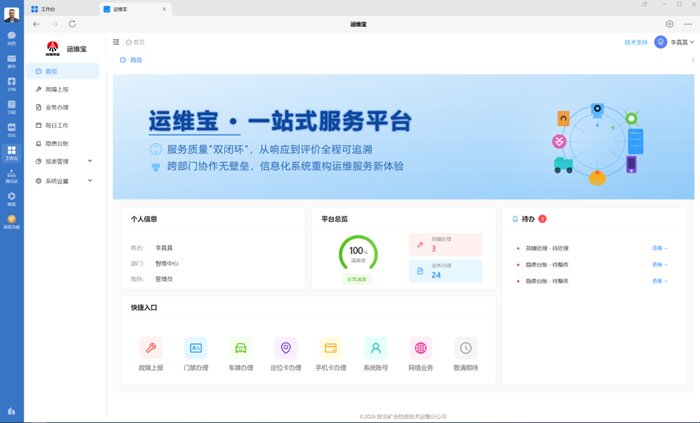This screenshot has height=423, width=700.
Task: Open the 故障上报 quick entry icon
Action: (150, 348)
